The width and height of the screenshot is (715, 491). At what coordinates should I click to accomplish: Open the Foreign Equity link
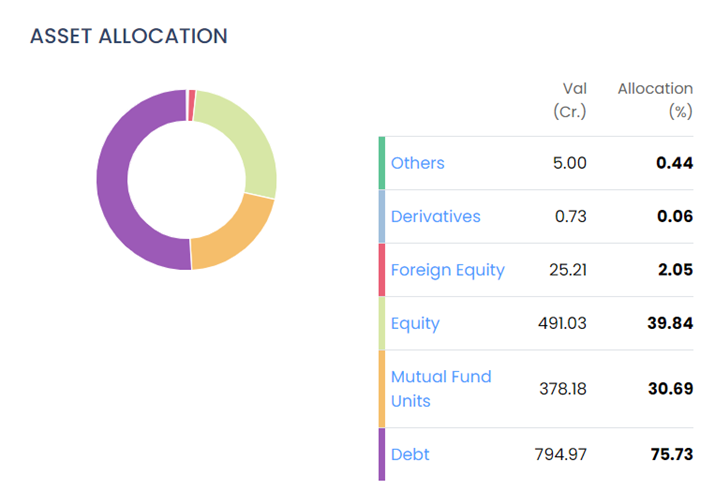click(447, 270)
